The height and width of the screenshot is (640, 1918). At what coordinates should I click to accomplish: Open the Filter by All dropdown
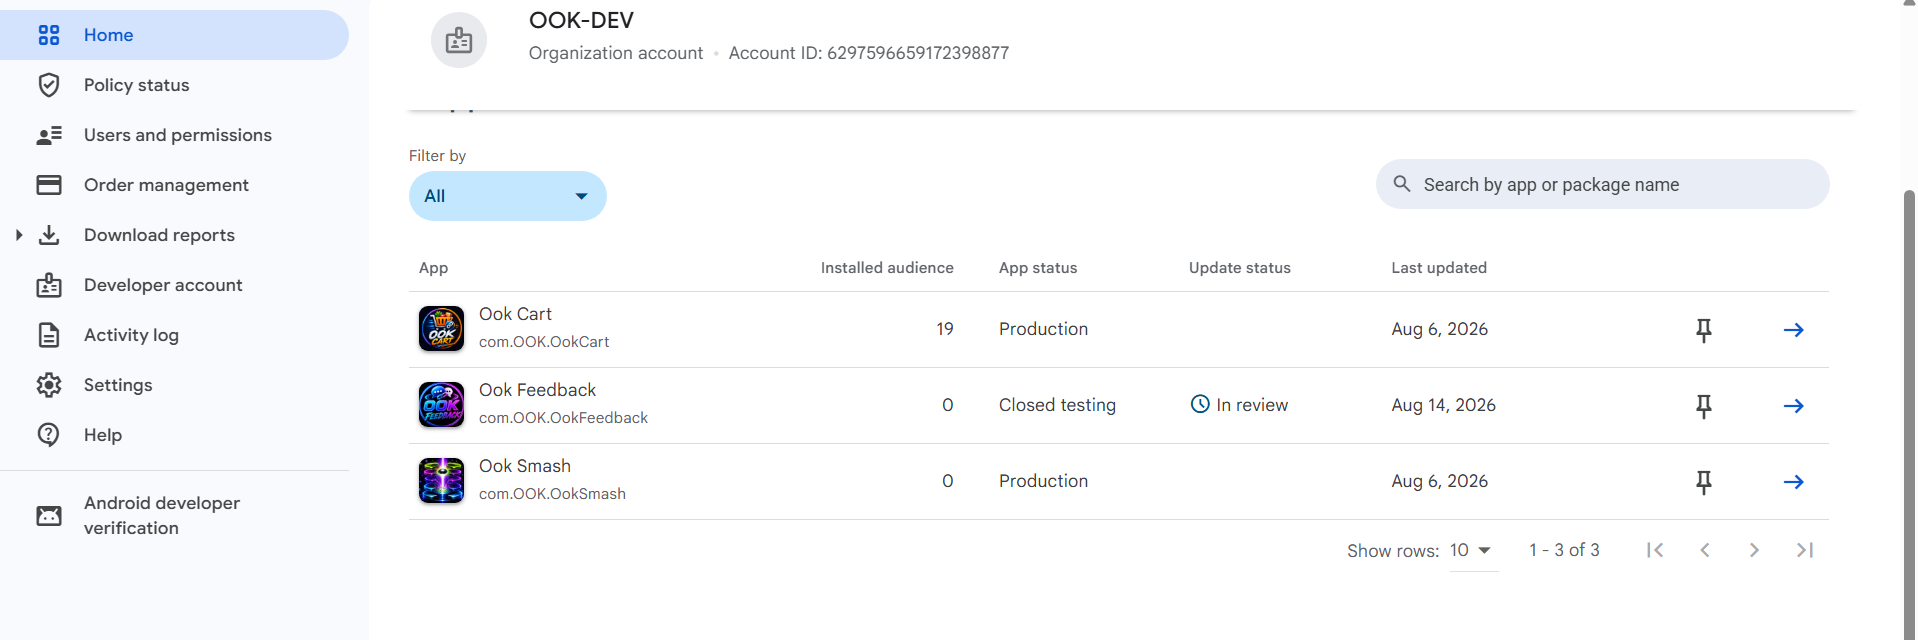[508, 196]
